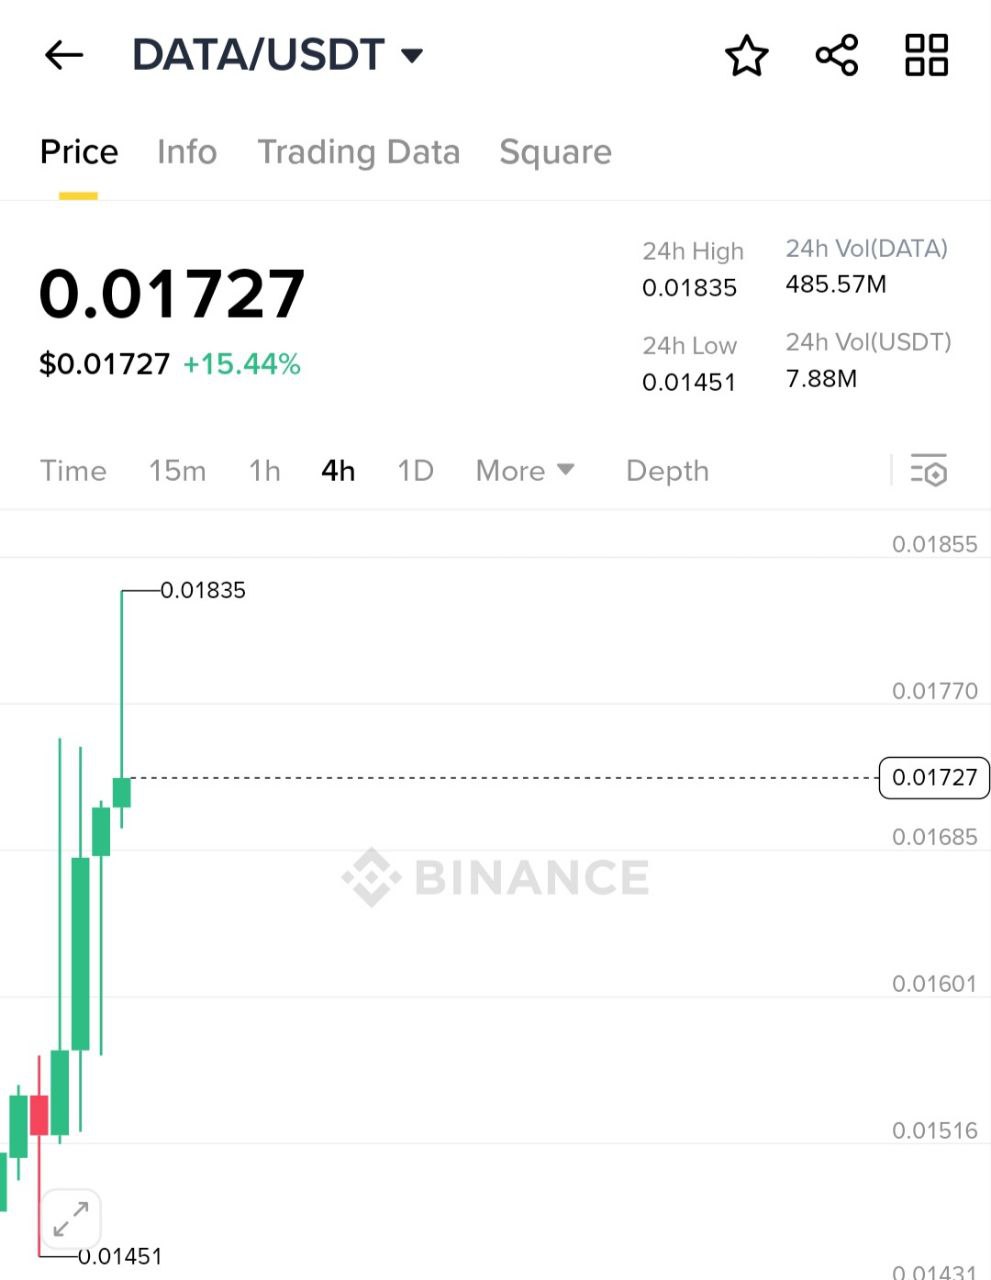Switch to the Info tab

click(x=187, y=152)
